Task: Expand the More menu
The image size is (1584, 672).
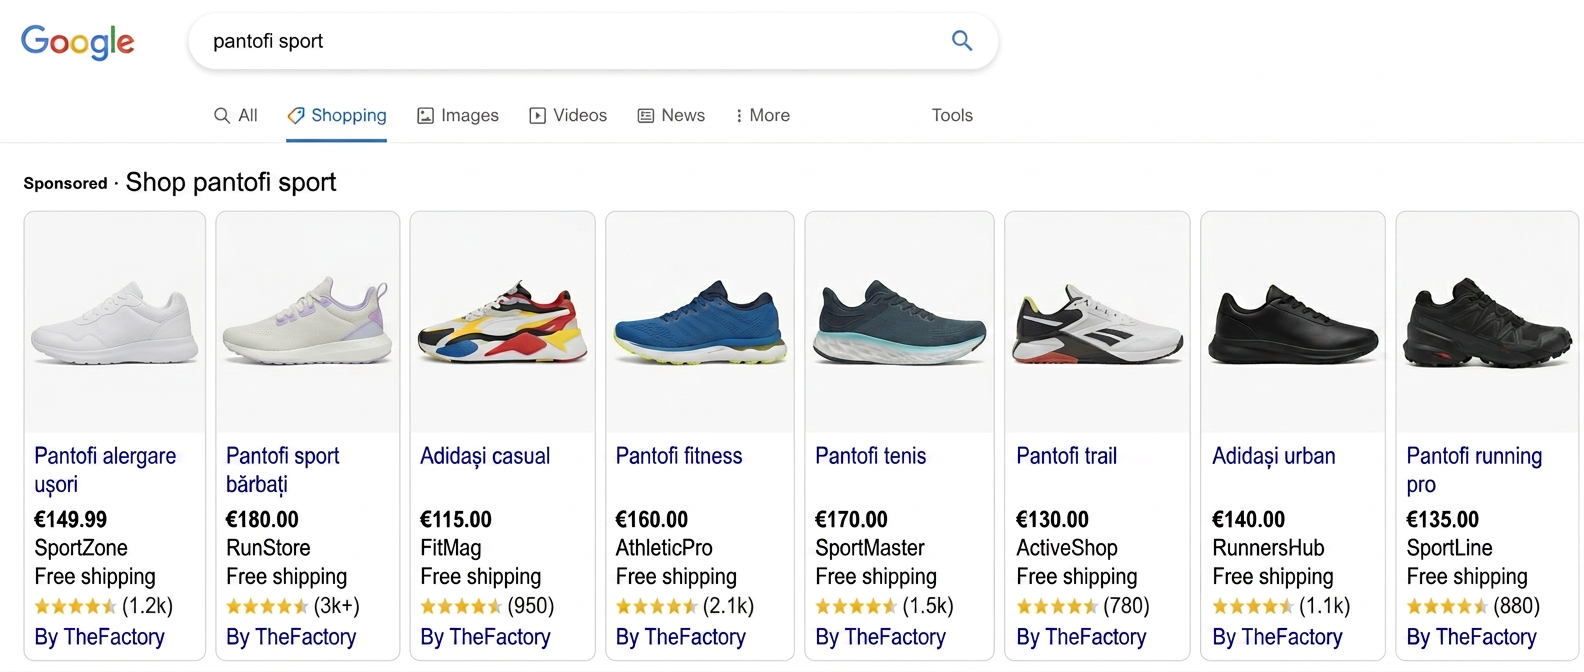Action: 762,115
